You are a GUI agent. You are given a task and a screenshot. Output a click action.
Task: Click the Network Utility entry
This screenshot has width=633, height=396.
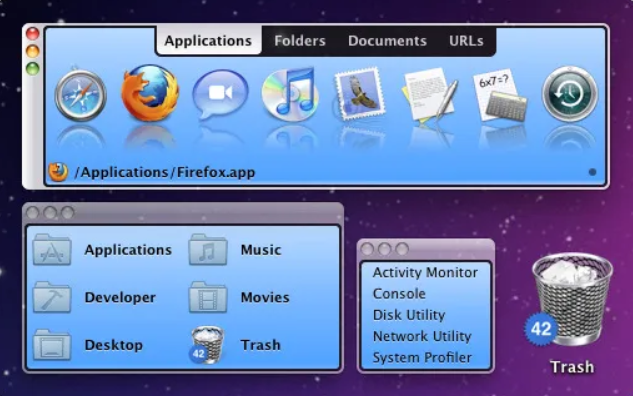tap(422, 336)
